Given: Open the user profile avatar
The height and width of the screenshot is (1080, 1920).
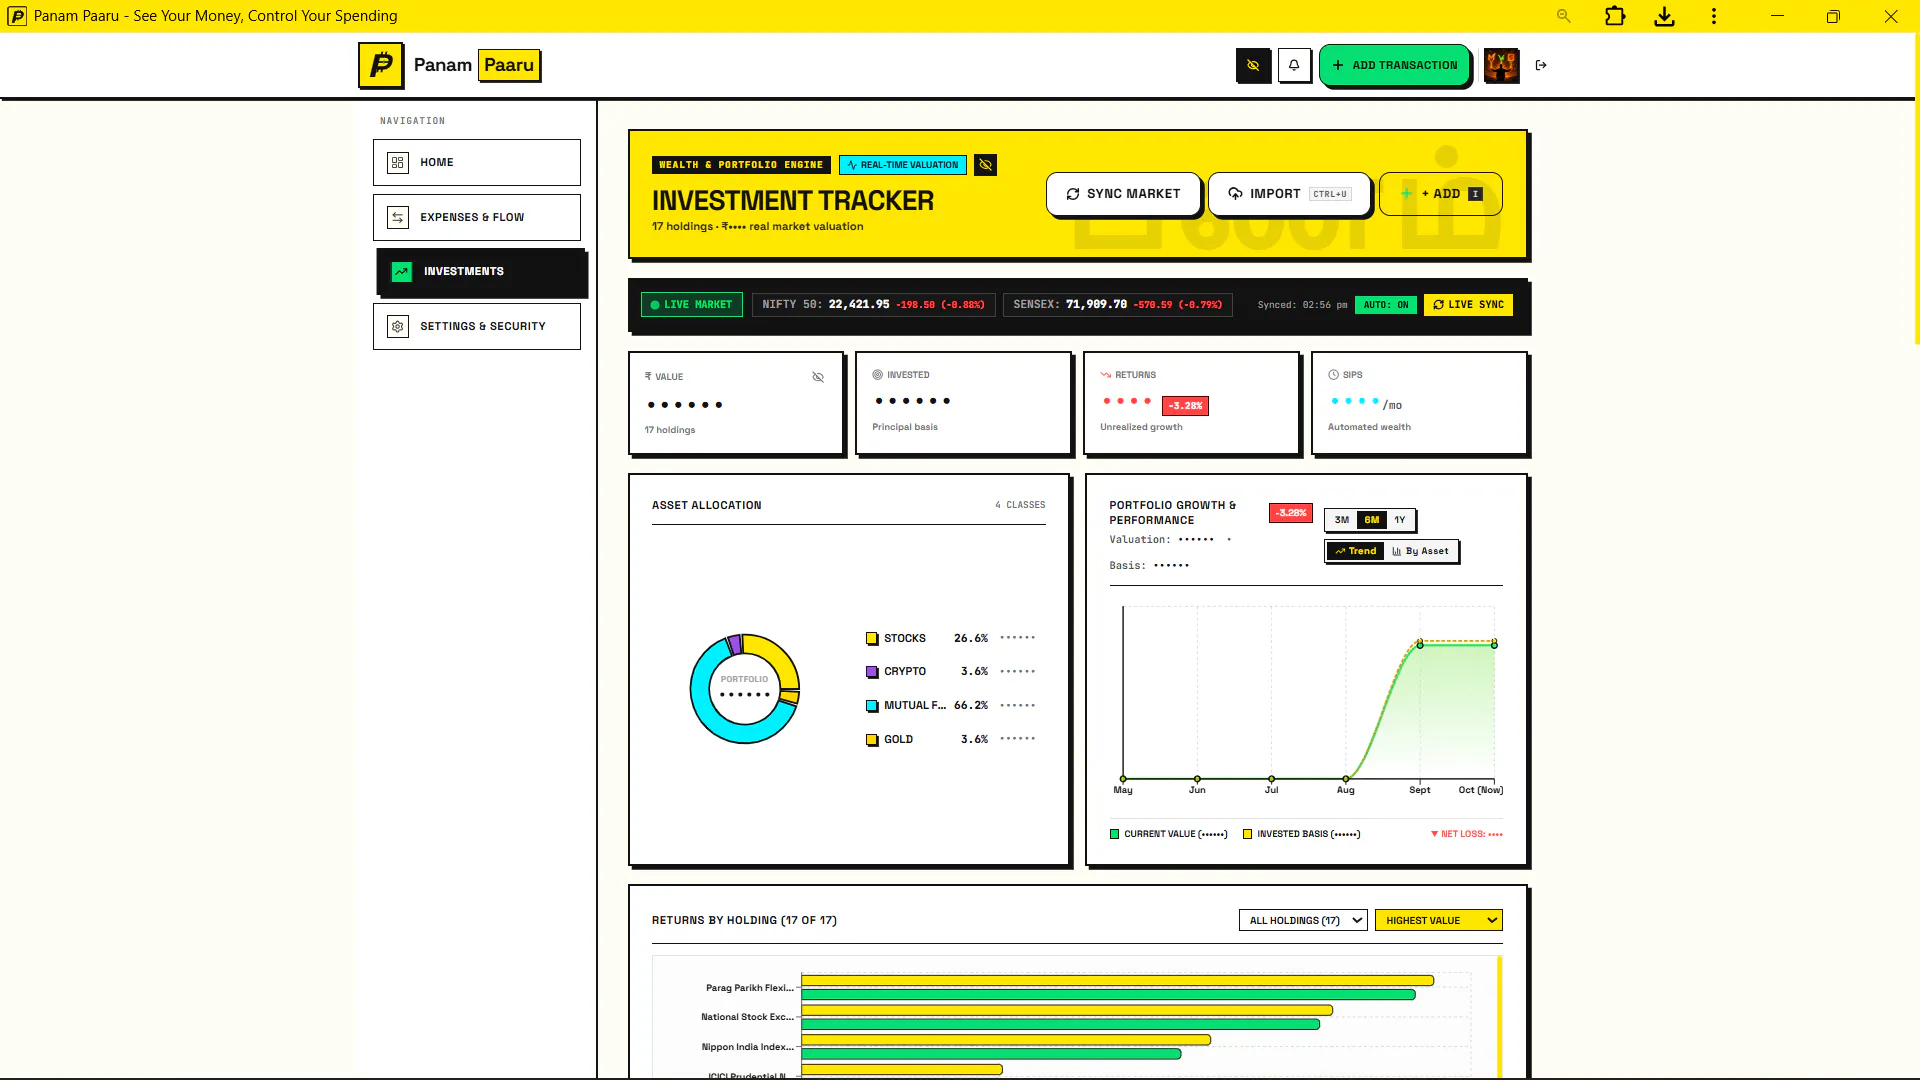Looking at the screenshot, I should 1501,65.
